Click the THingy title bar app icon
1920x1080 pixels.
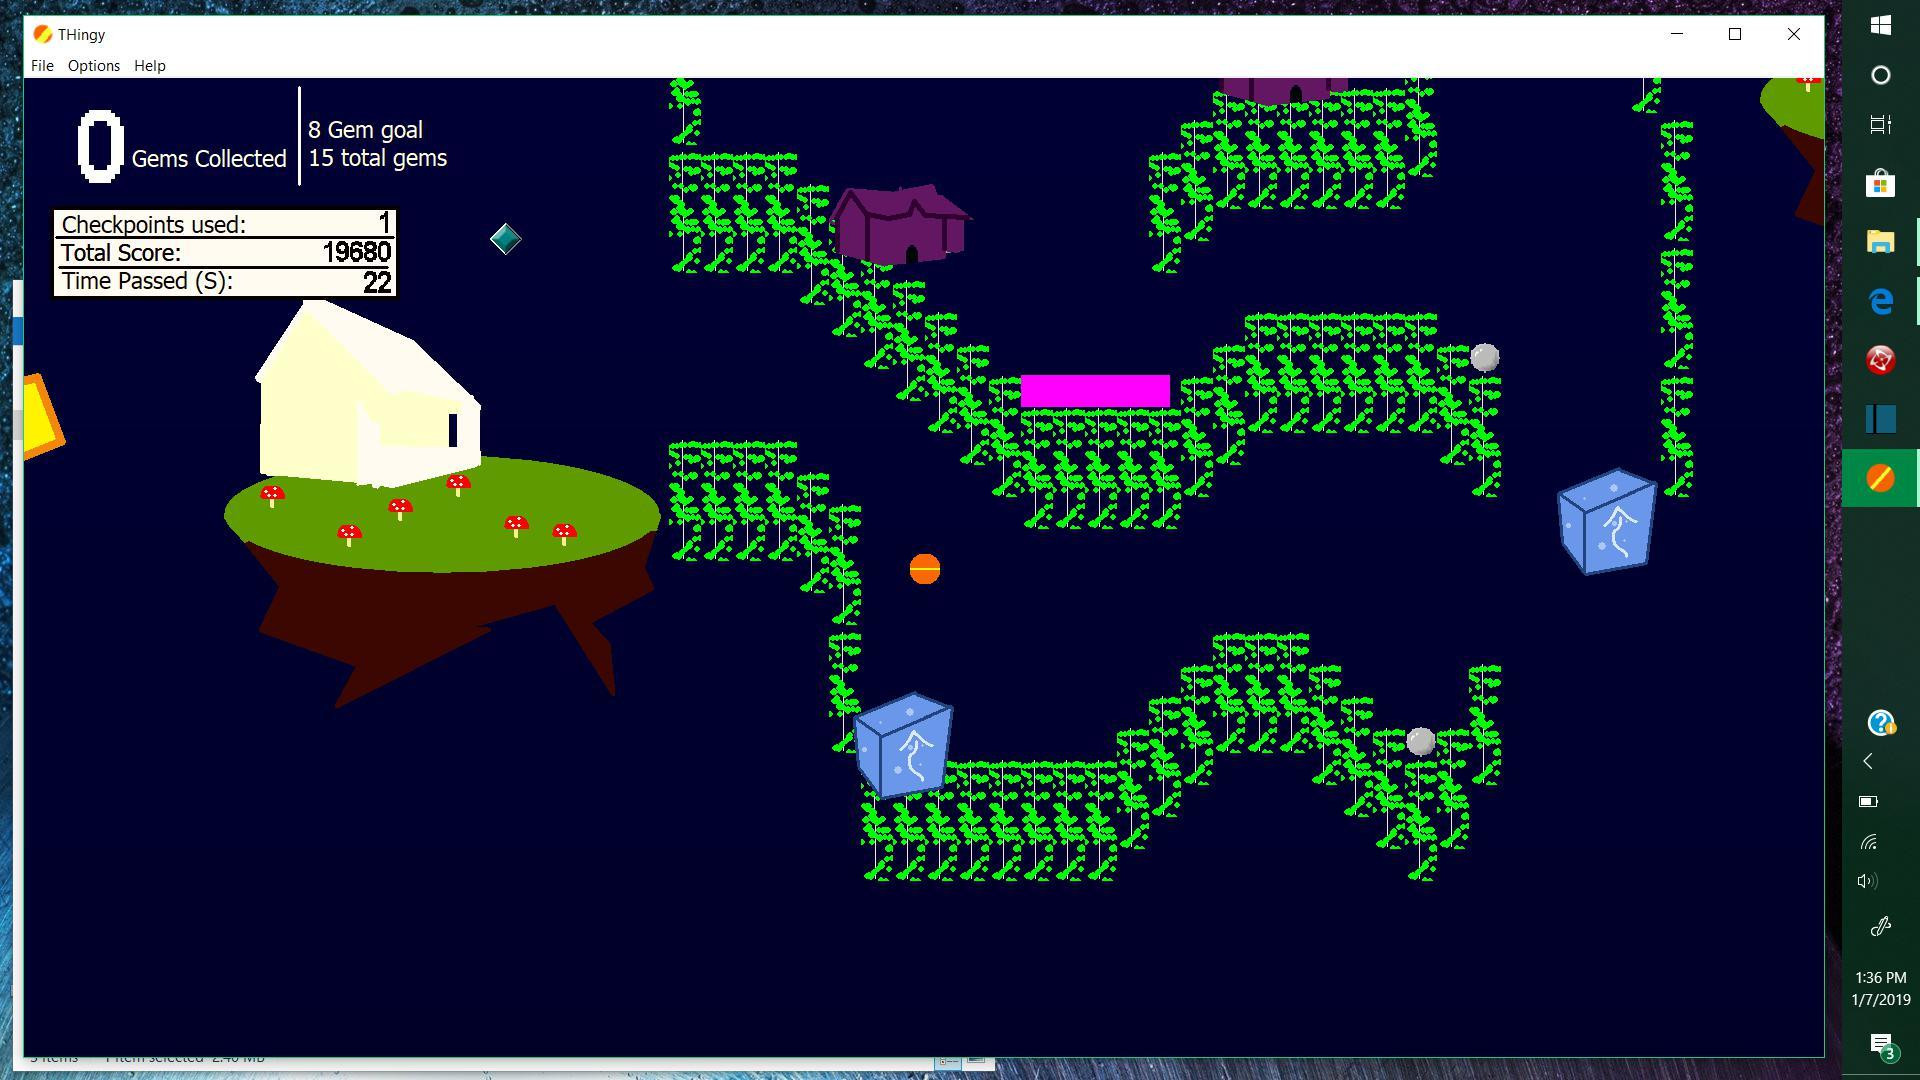[x=42, y=34]
